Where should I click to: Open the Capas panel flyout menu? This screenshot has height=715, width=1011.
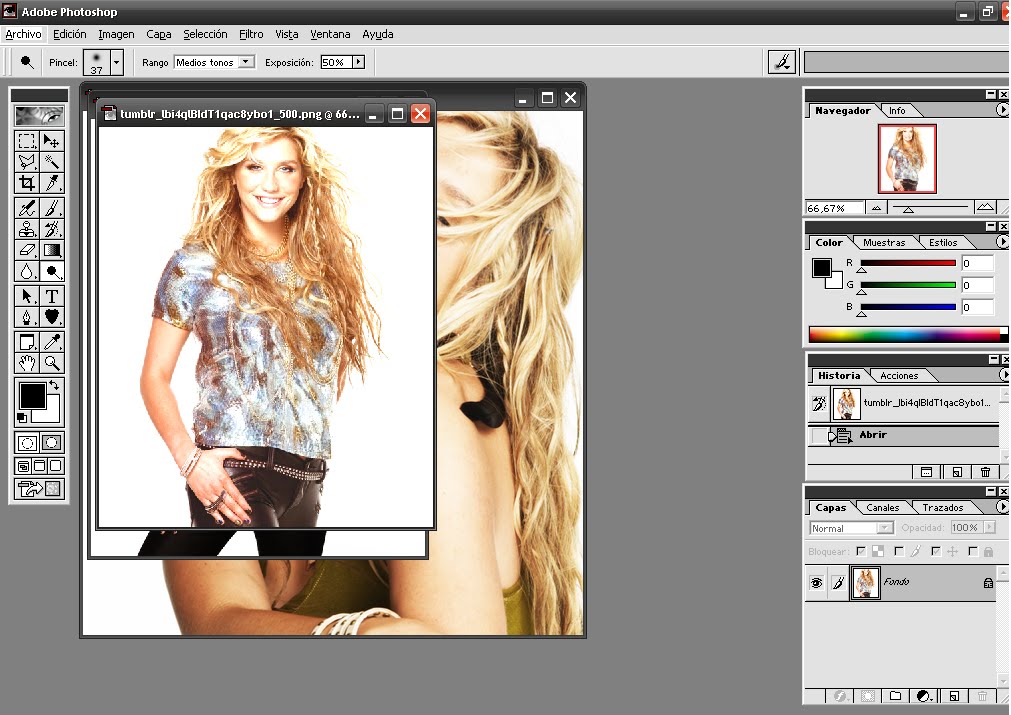click(x=1003, y=507)
